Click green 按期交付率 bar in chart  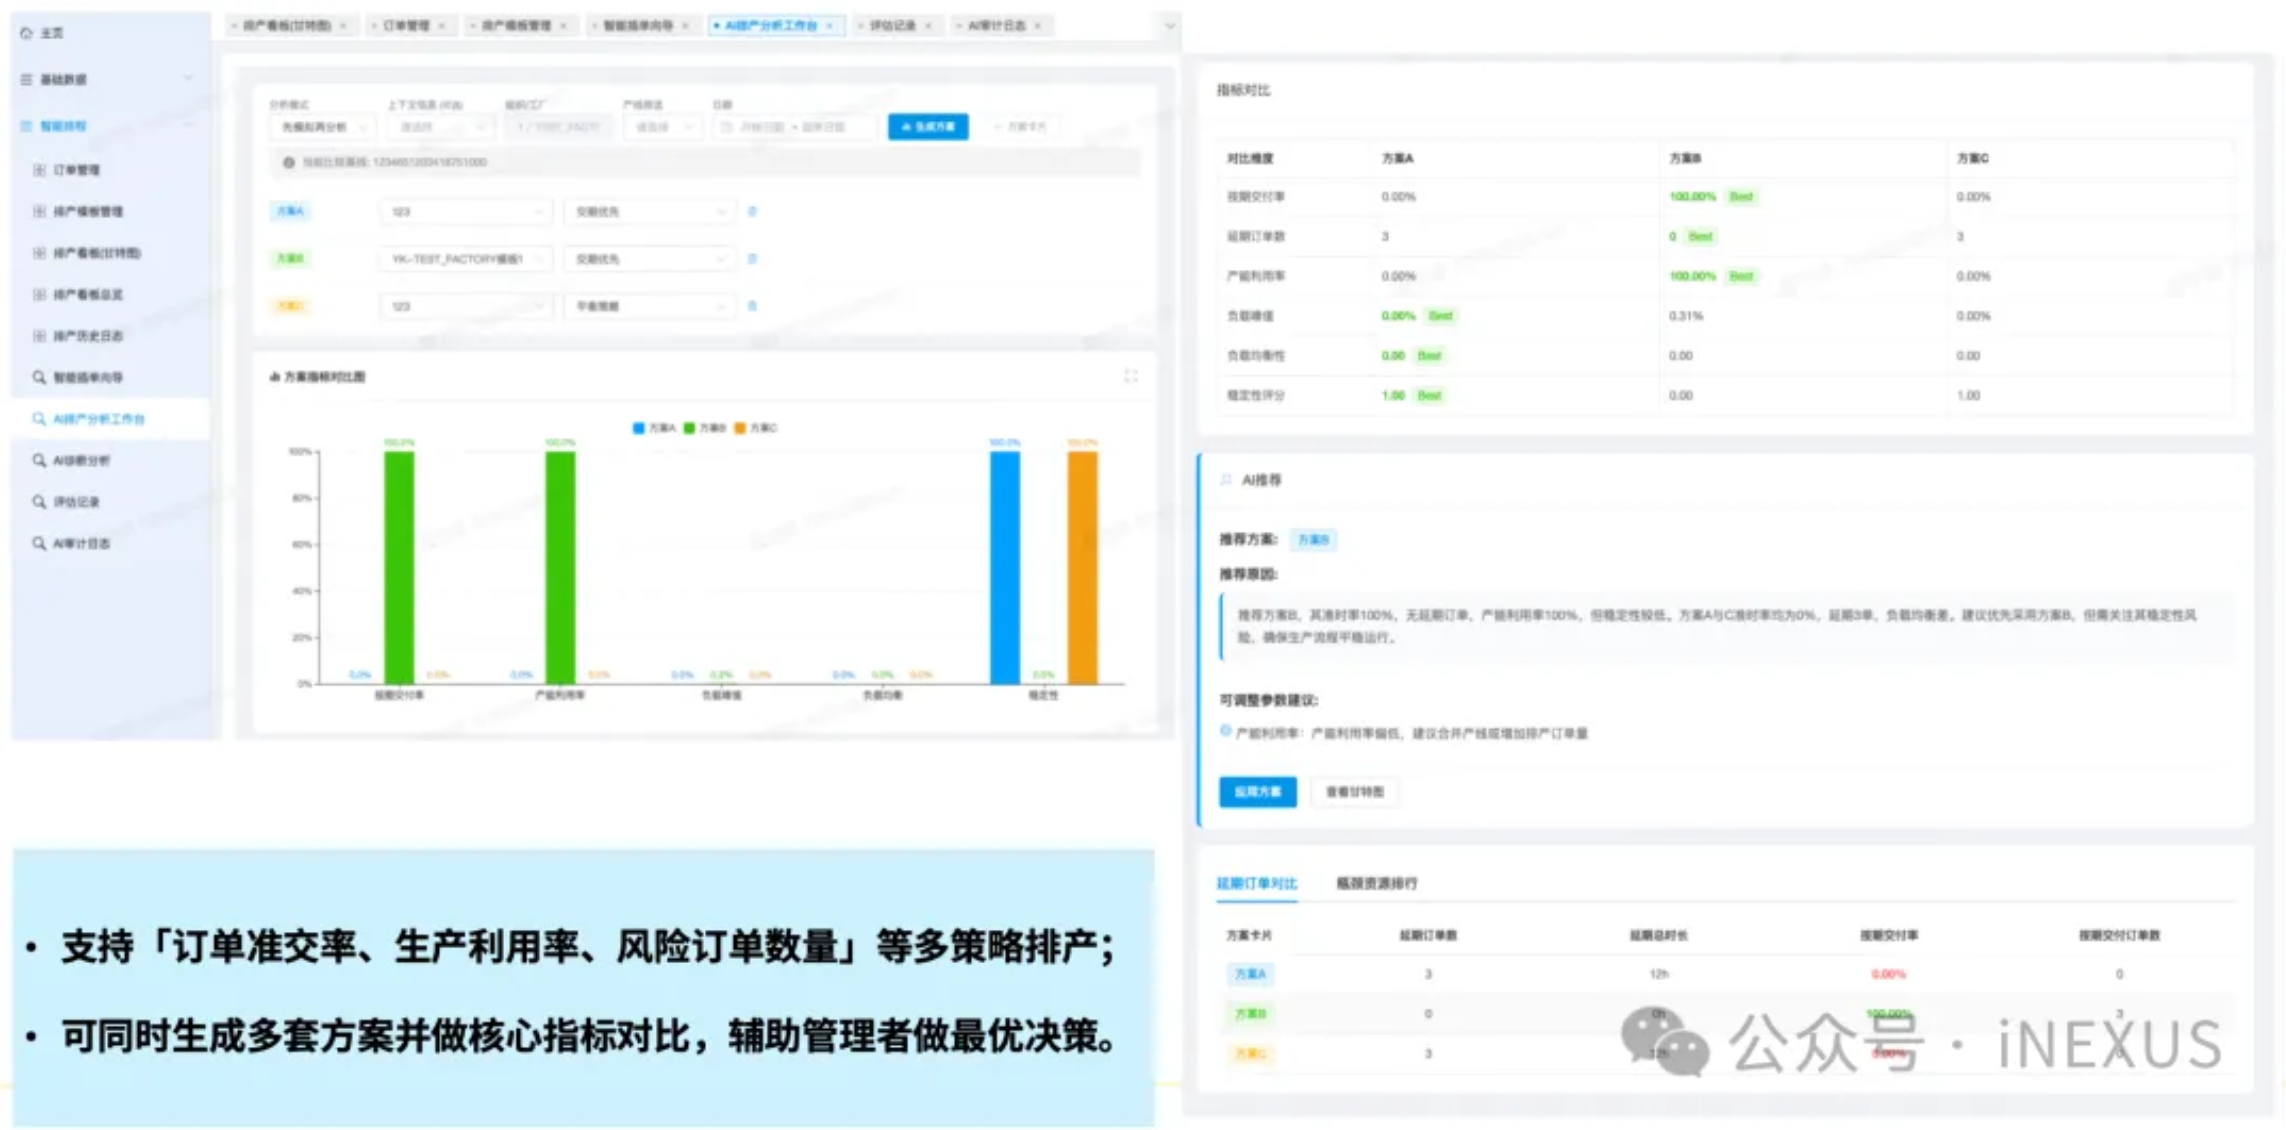coord(399,568)
